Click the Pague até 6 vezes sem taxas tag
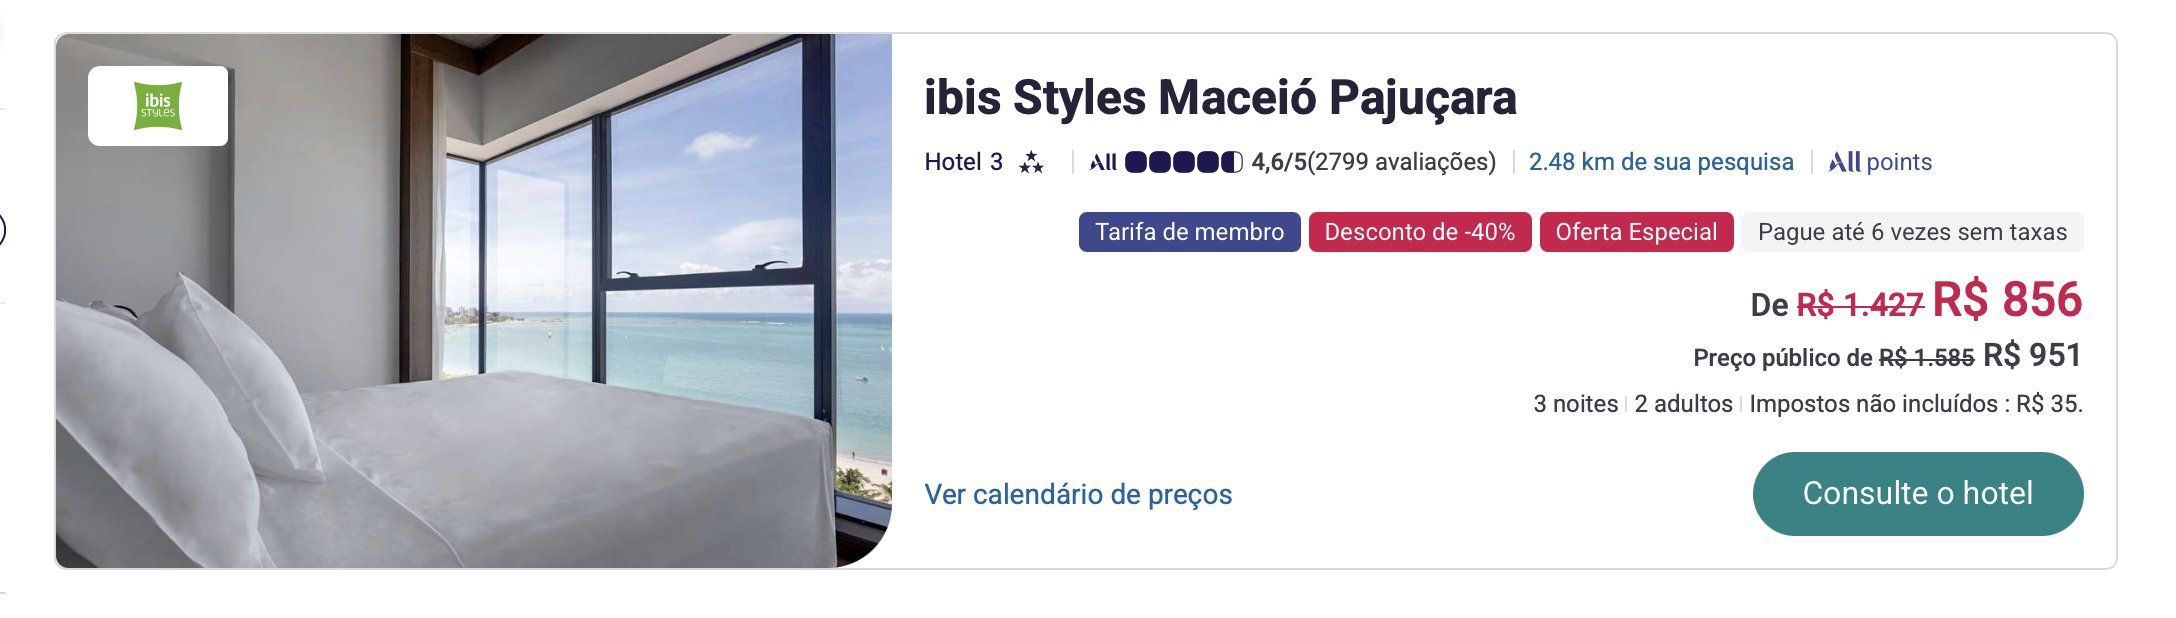2176x618 pixels. click(1912, 232)
